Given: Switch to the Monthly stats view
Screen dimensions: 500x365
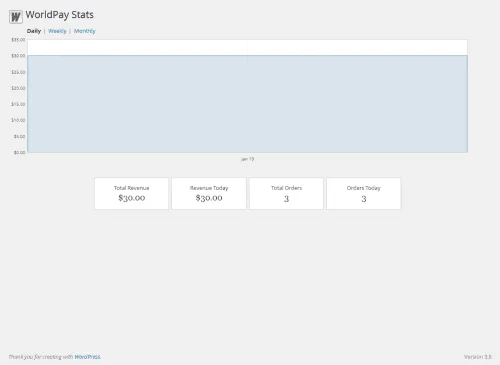Looking at the screenshot, I should point(85,31).
